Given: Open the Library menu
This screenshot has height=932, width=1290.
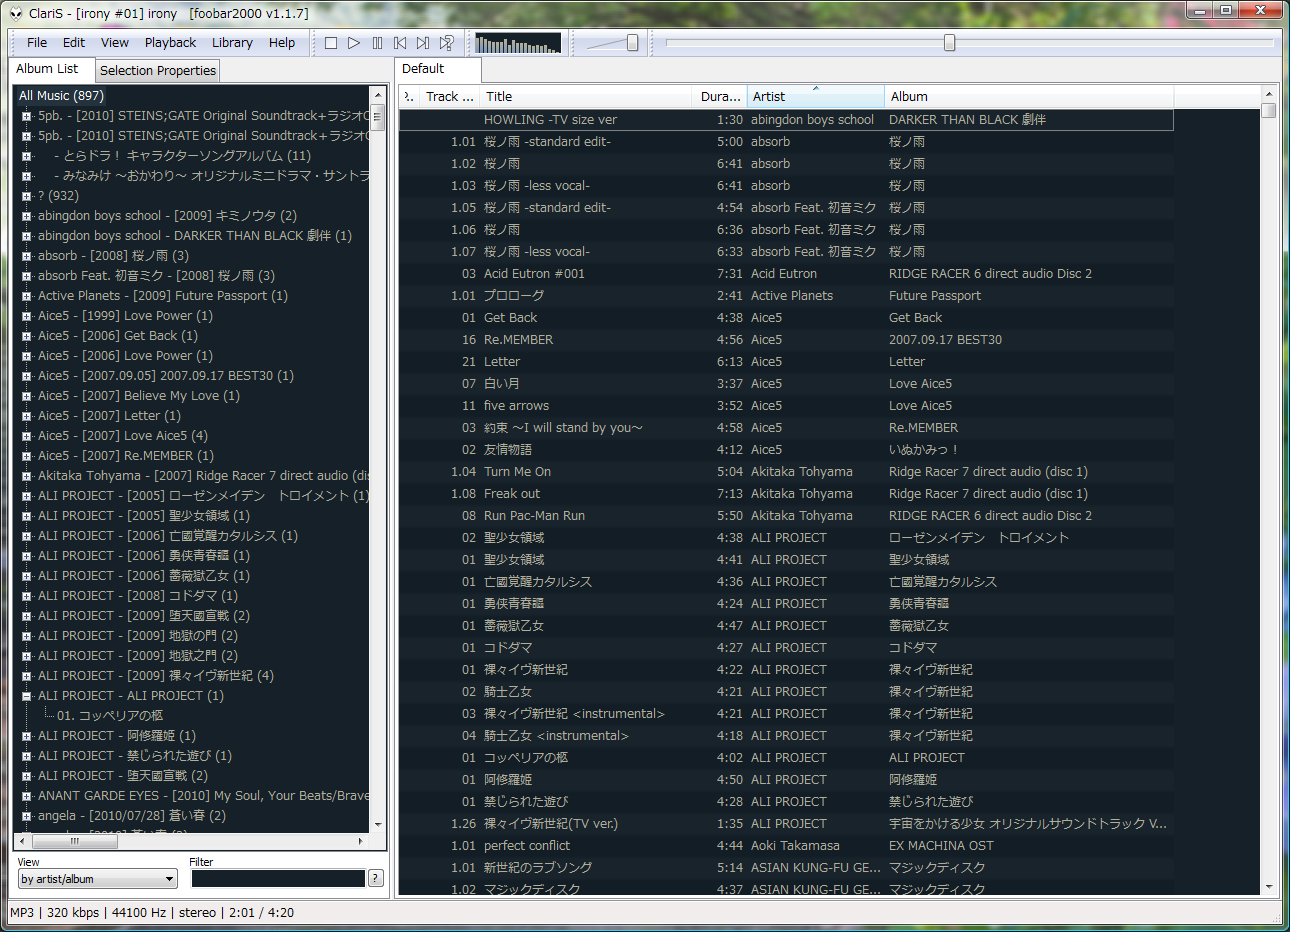Looking at the screenshot, I should (x=232, y=43).
